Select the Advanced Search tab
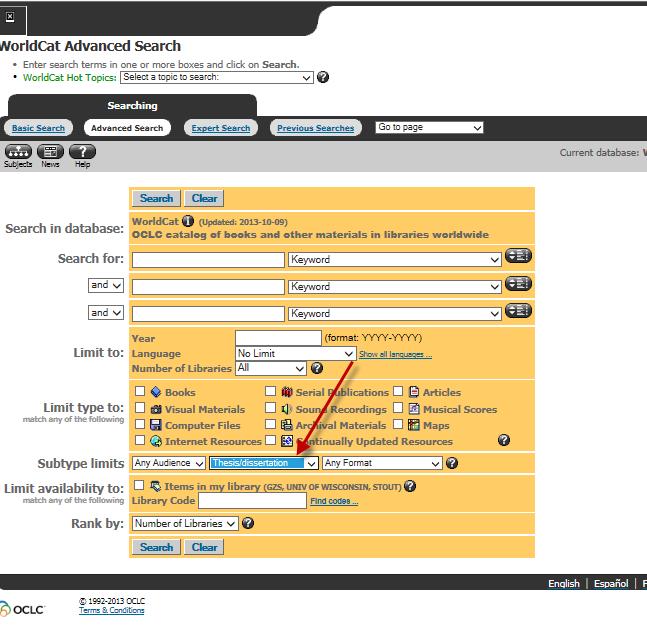 click(x=127, y=128)
